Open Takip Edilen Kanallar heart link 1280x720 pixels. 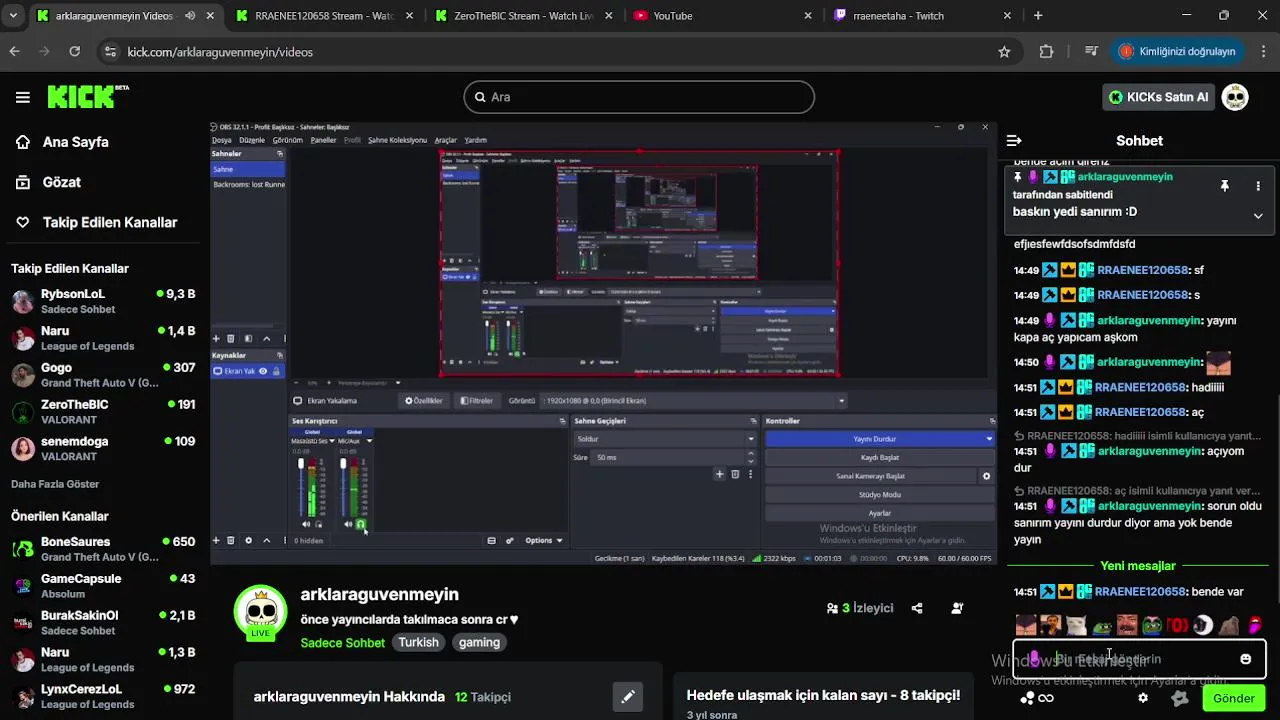point(96,222)
